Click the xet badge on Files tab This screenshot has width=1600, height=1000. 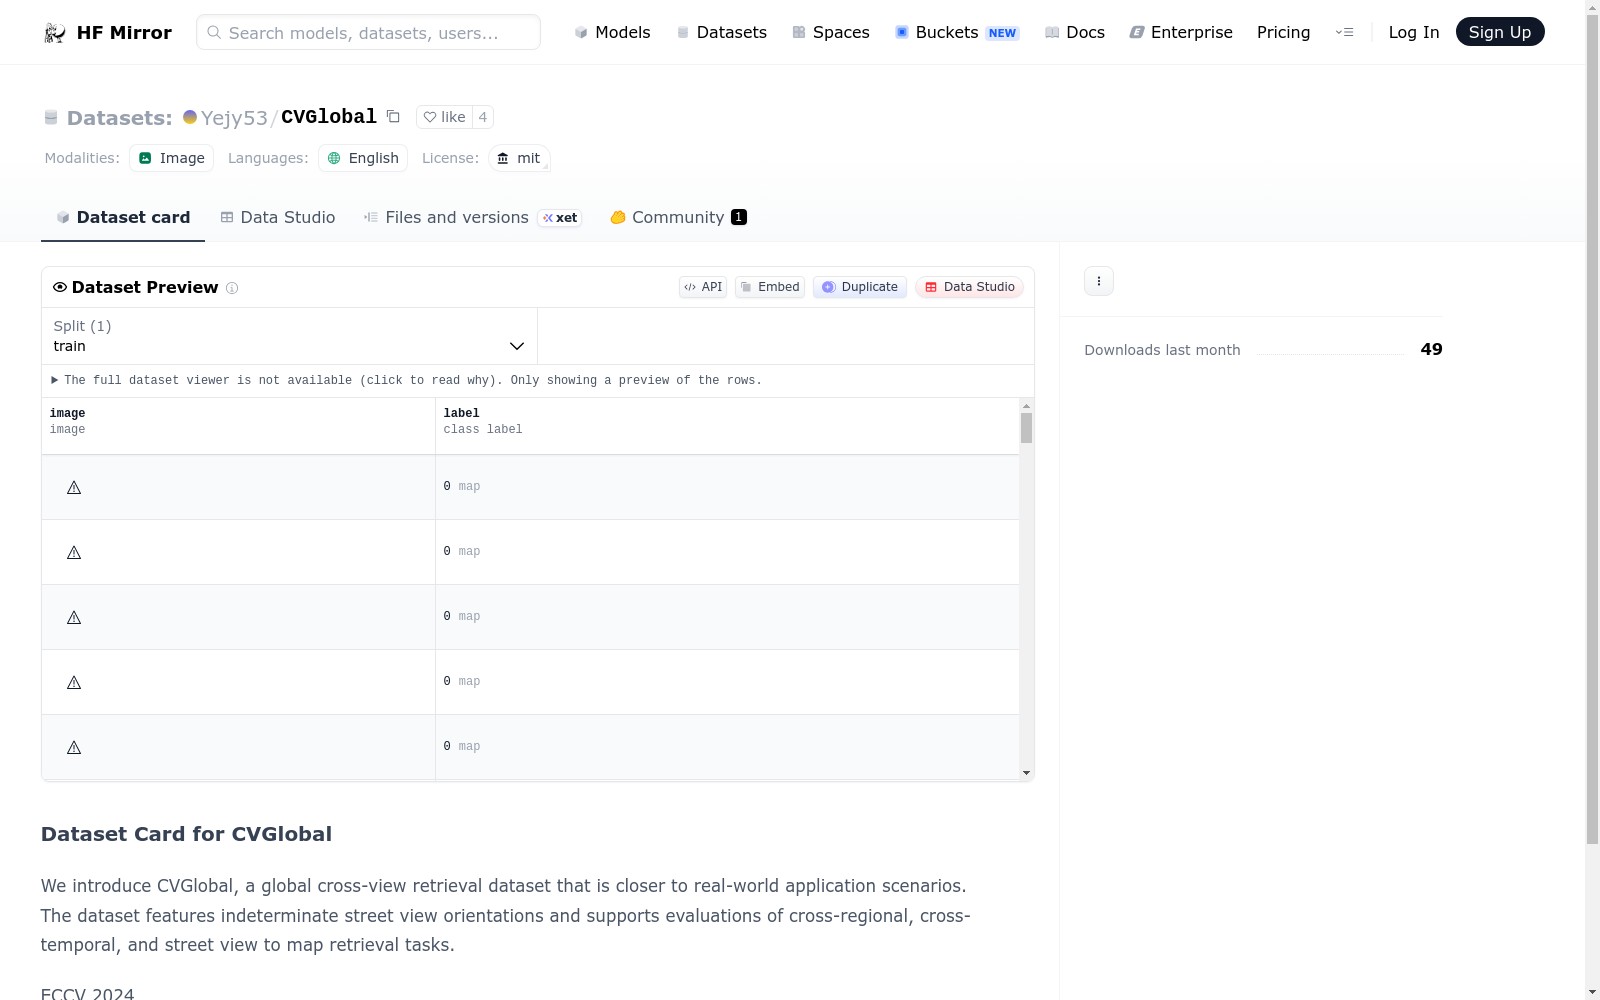(x=560, y=218)
